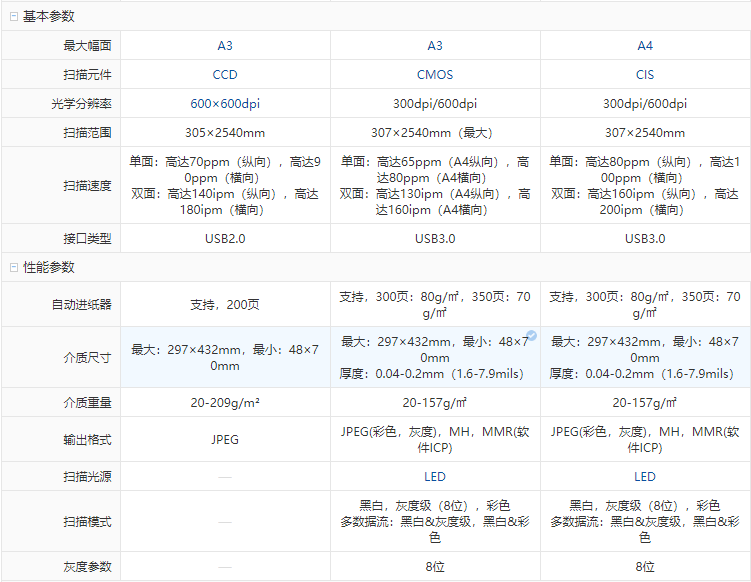Click the 305×2540mm scan range cell

point(225,133)
